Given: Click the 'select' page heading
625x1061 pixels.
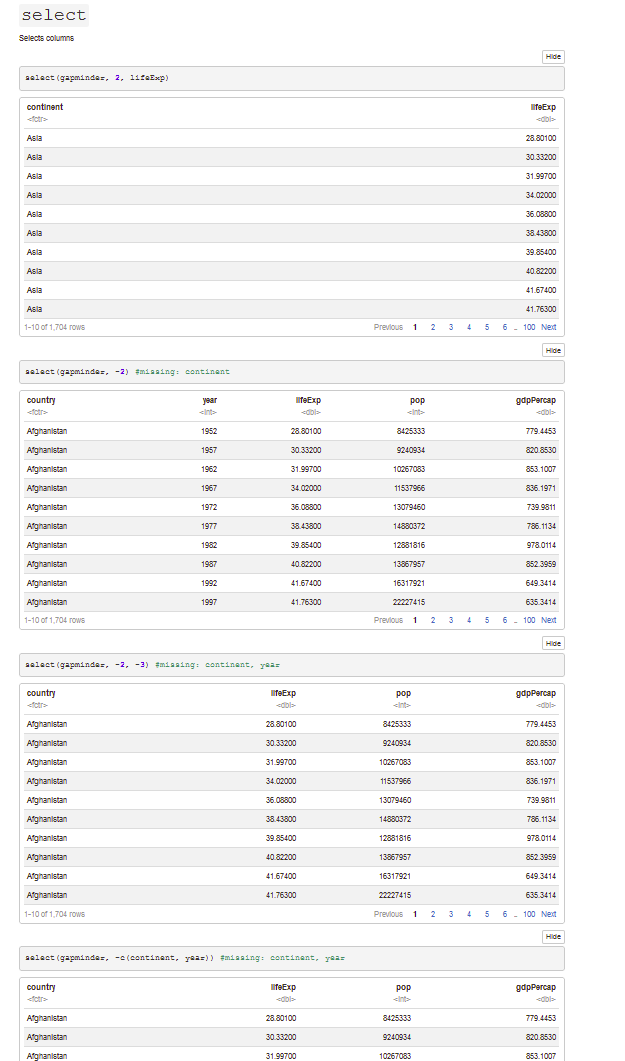Looking at the screenshot, I should [53, 15].
